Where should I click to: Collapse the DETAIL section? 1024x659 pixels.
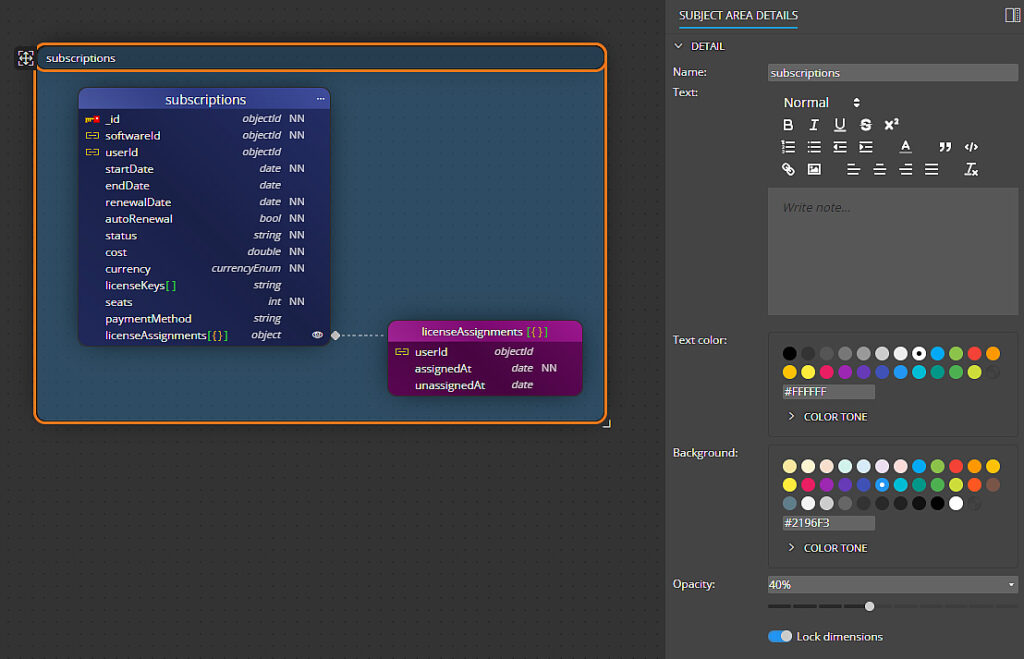(679, 46)
